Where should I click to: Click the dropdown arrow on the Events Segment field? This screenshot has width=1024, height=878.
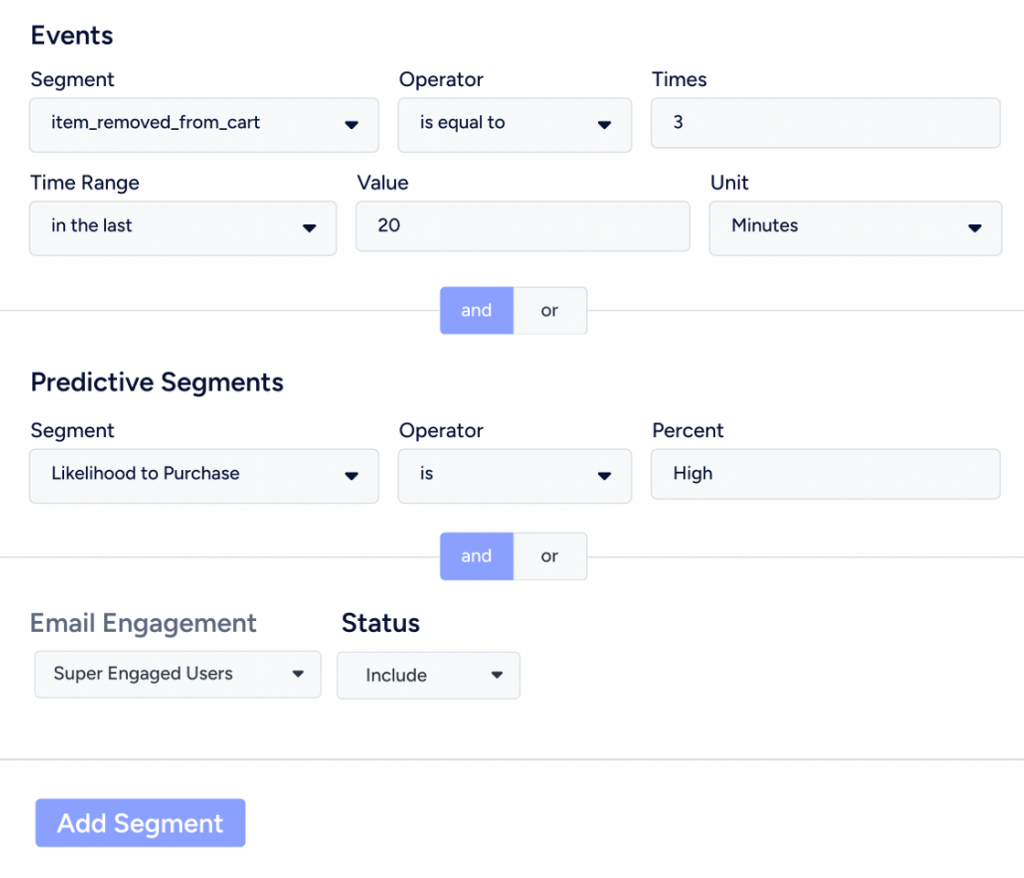click(x=352, y=125)
